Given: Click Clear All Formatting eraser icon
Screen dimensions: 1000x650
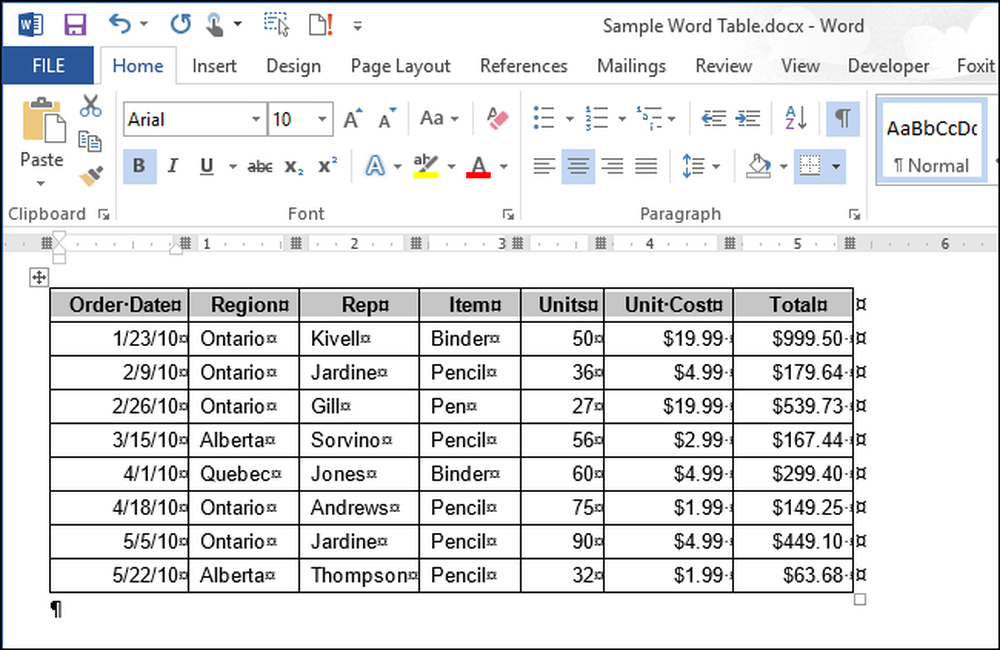Looking at the screenshot, I should (x=497, y=119).
